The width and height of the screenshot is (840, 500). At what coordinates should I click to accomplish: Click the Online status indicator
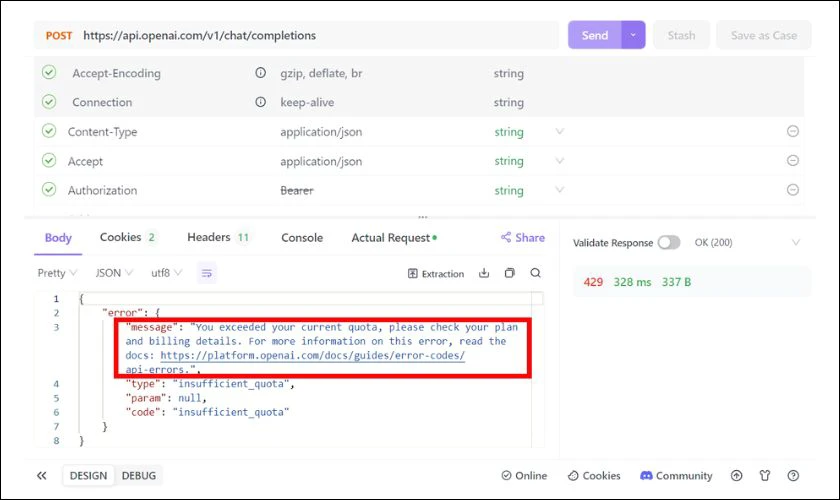tap(524, 475)
